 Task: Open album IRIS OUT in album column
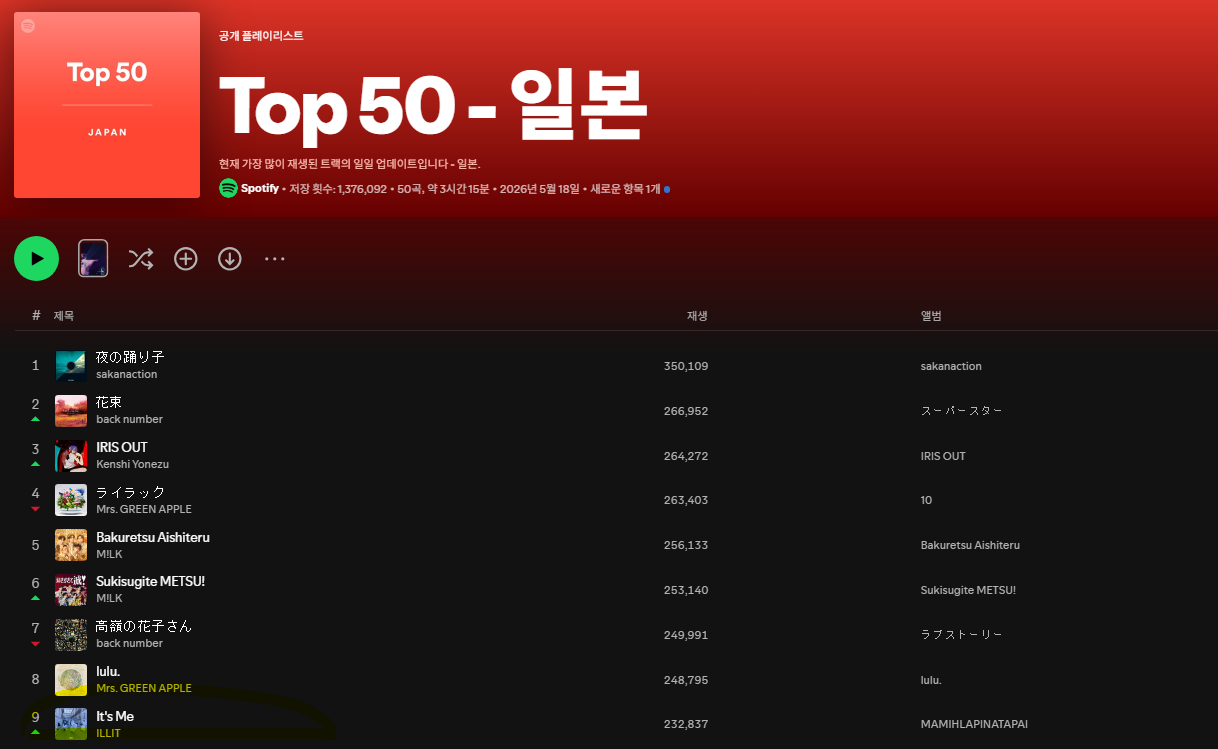click(x=943, y=456)
